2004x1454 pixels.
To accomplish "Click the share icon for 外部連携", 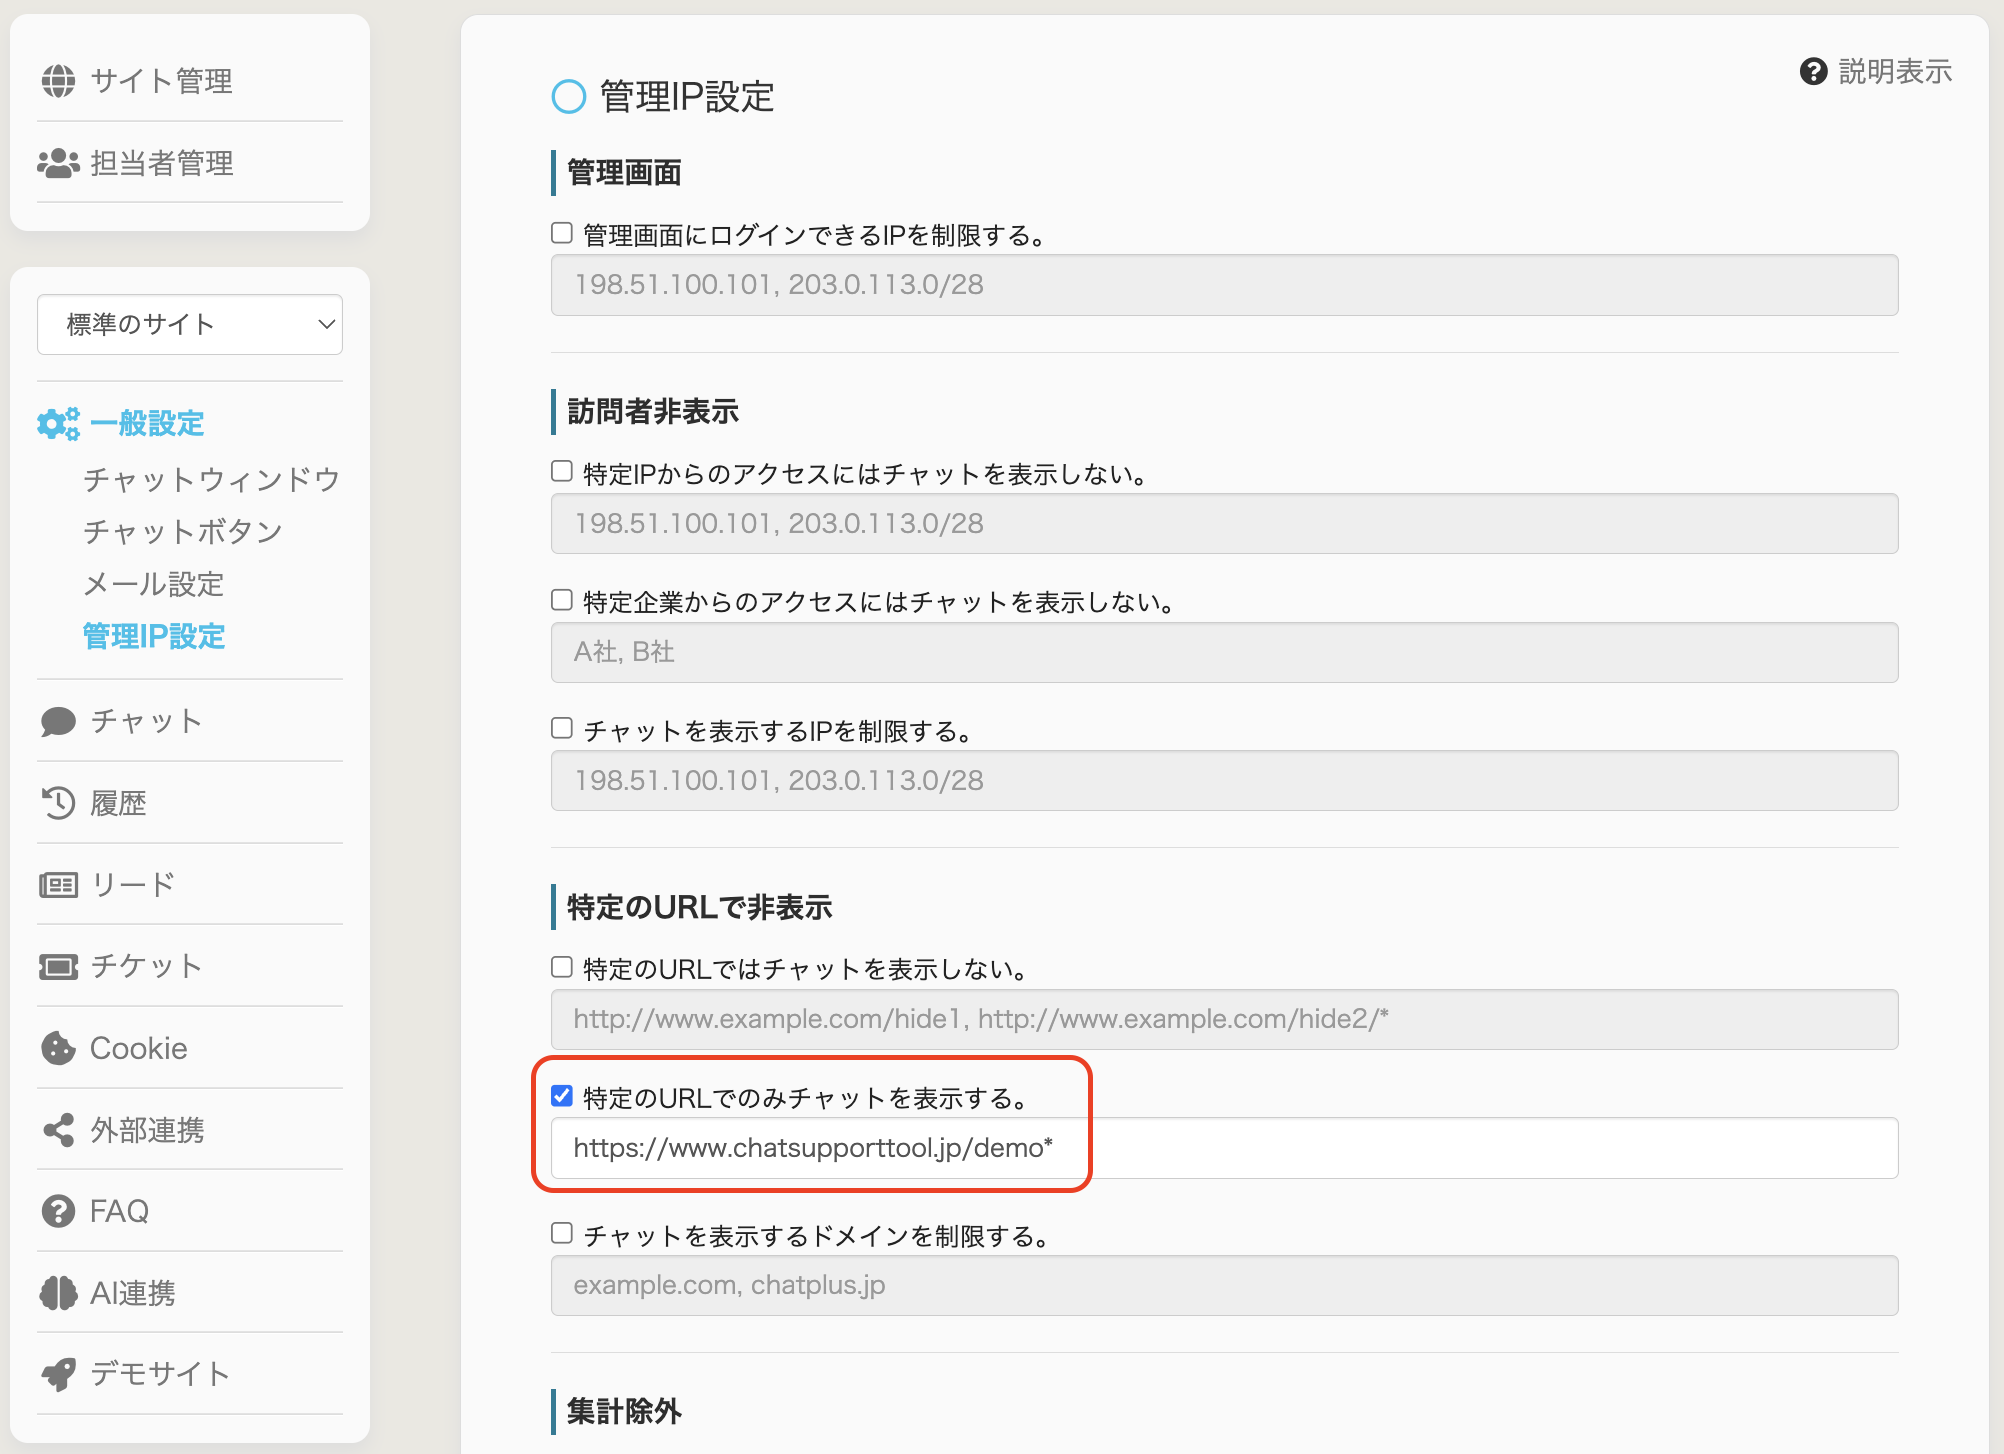I will click(58, 1130).
